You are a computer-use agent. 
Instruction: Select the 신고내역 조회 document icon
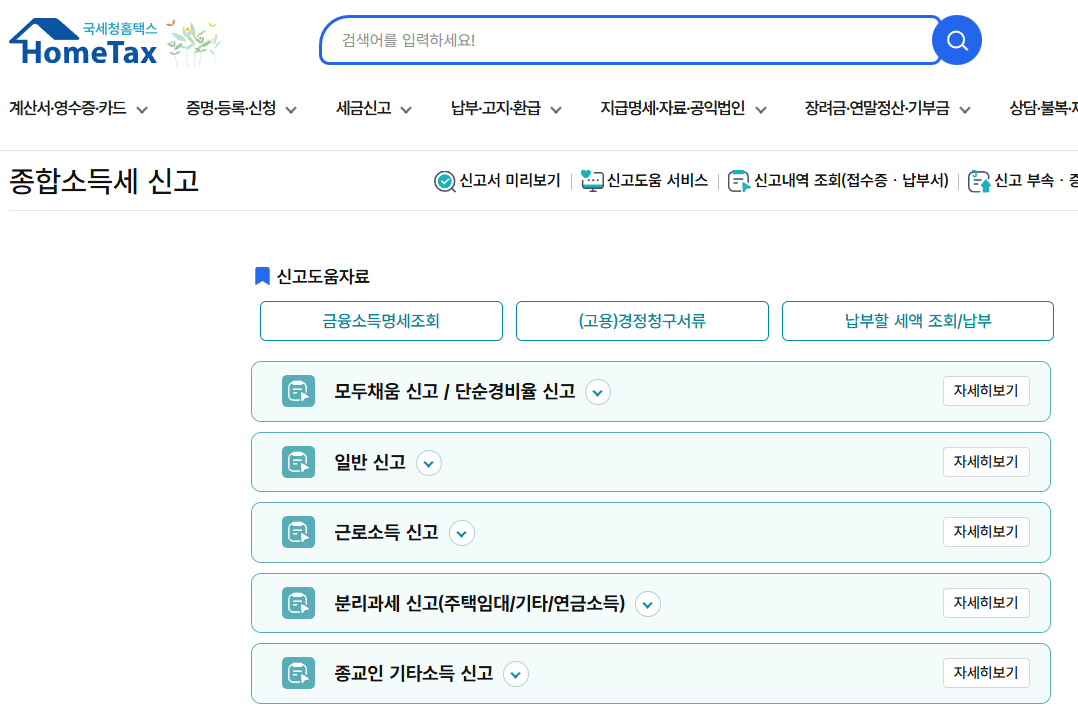737,182
